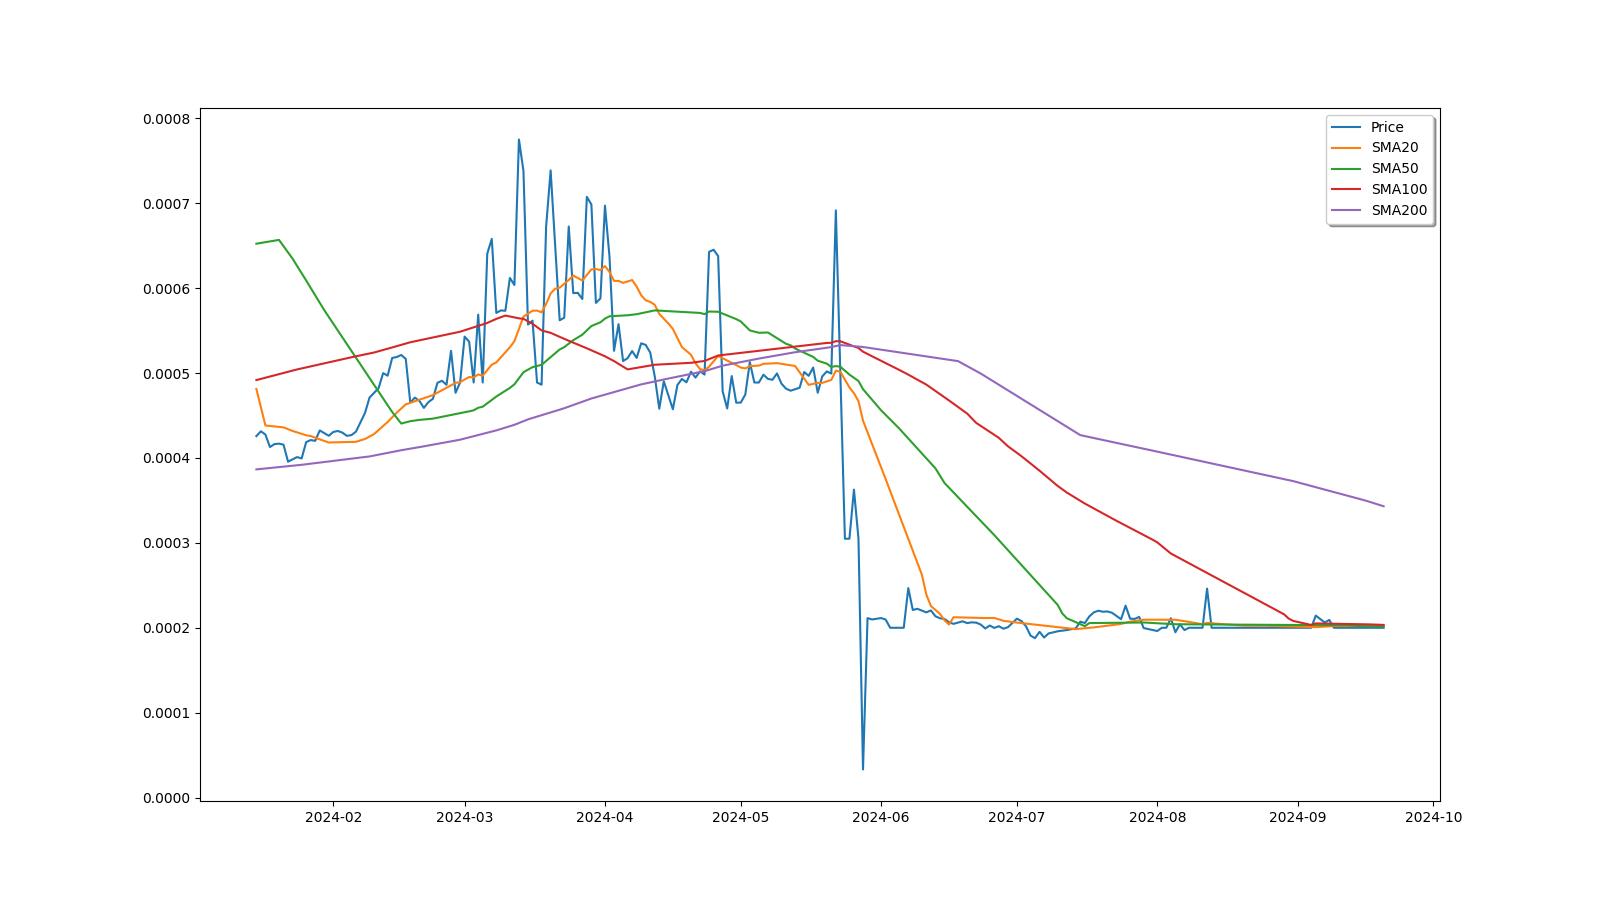The width and height of the screenshot is (1600, 900).
Task: Click the Price legend label
Action: coord(1386,127)
